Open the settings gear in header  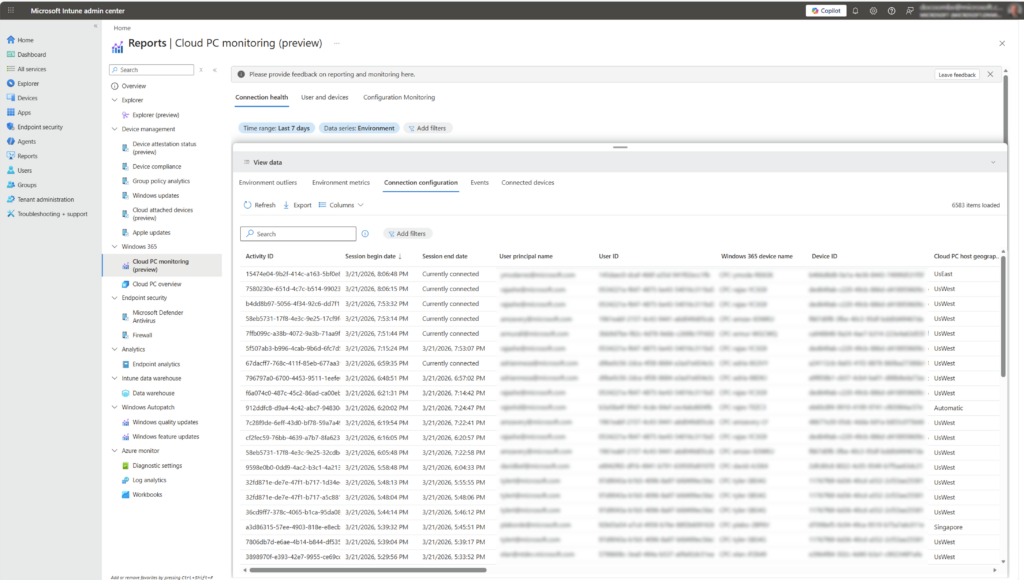coord(873,11)
